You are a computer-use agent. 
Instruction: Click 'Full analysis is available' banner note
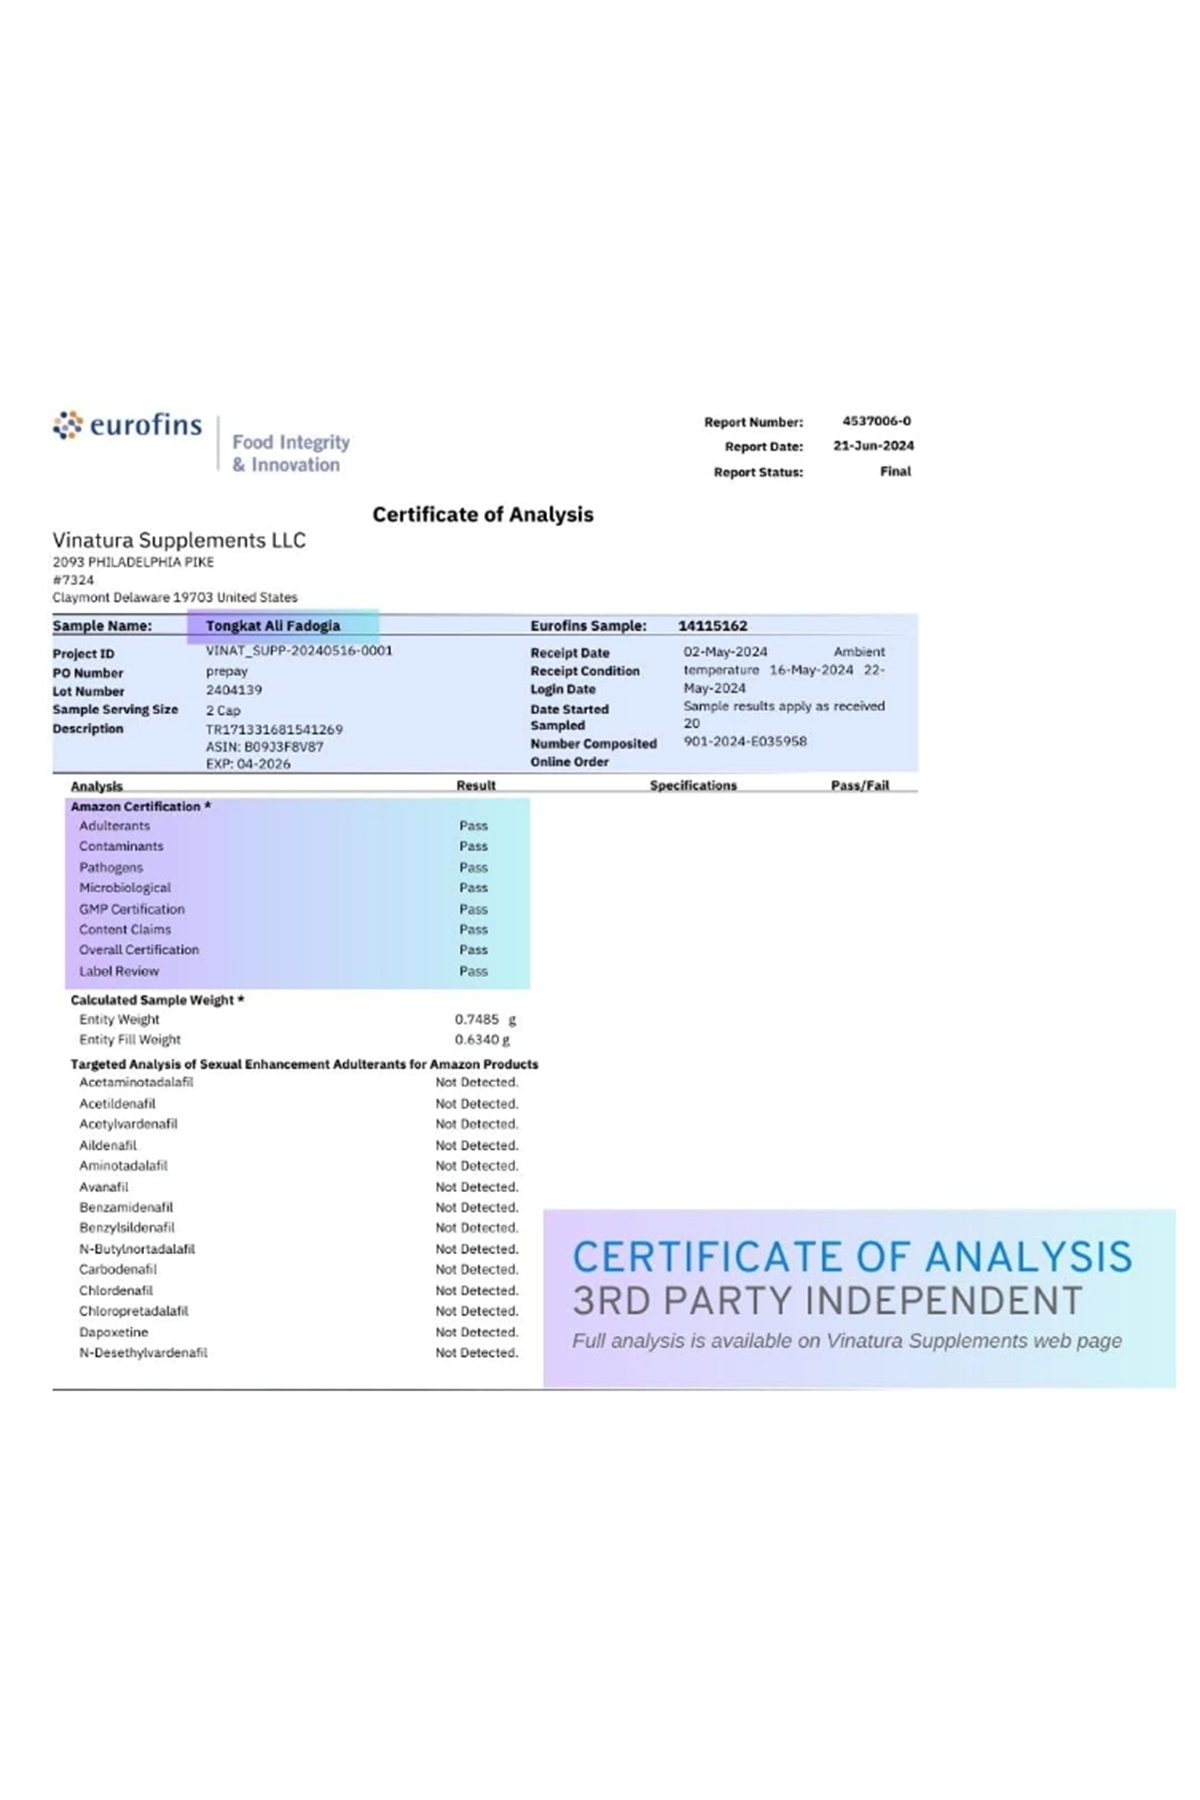tap(847, 1341)
